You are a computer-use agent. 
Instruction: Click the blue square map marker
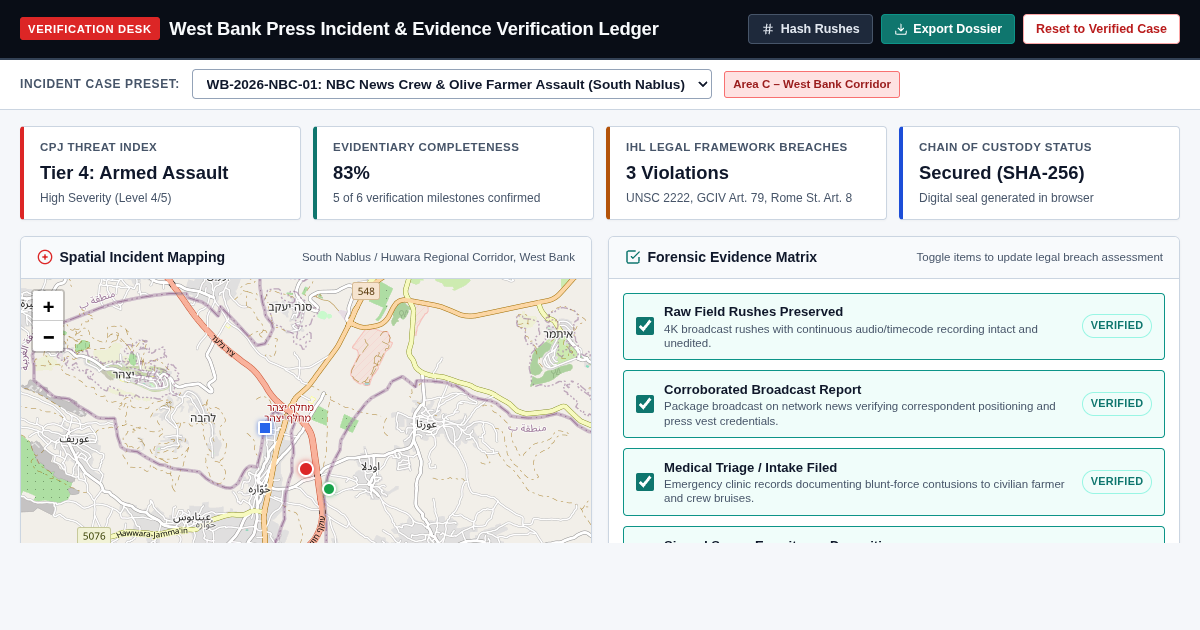(265, 428)
